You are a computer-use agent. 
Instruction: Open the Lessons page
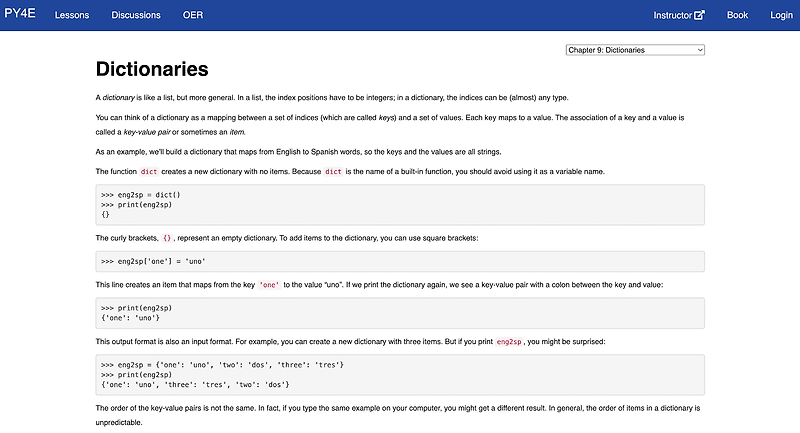point(71,15)
